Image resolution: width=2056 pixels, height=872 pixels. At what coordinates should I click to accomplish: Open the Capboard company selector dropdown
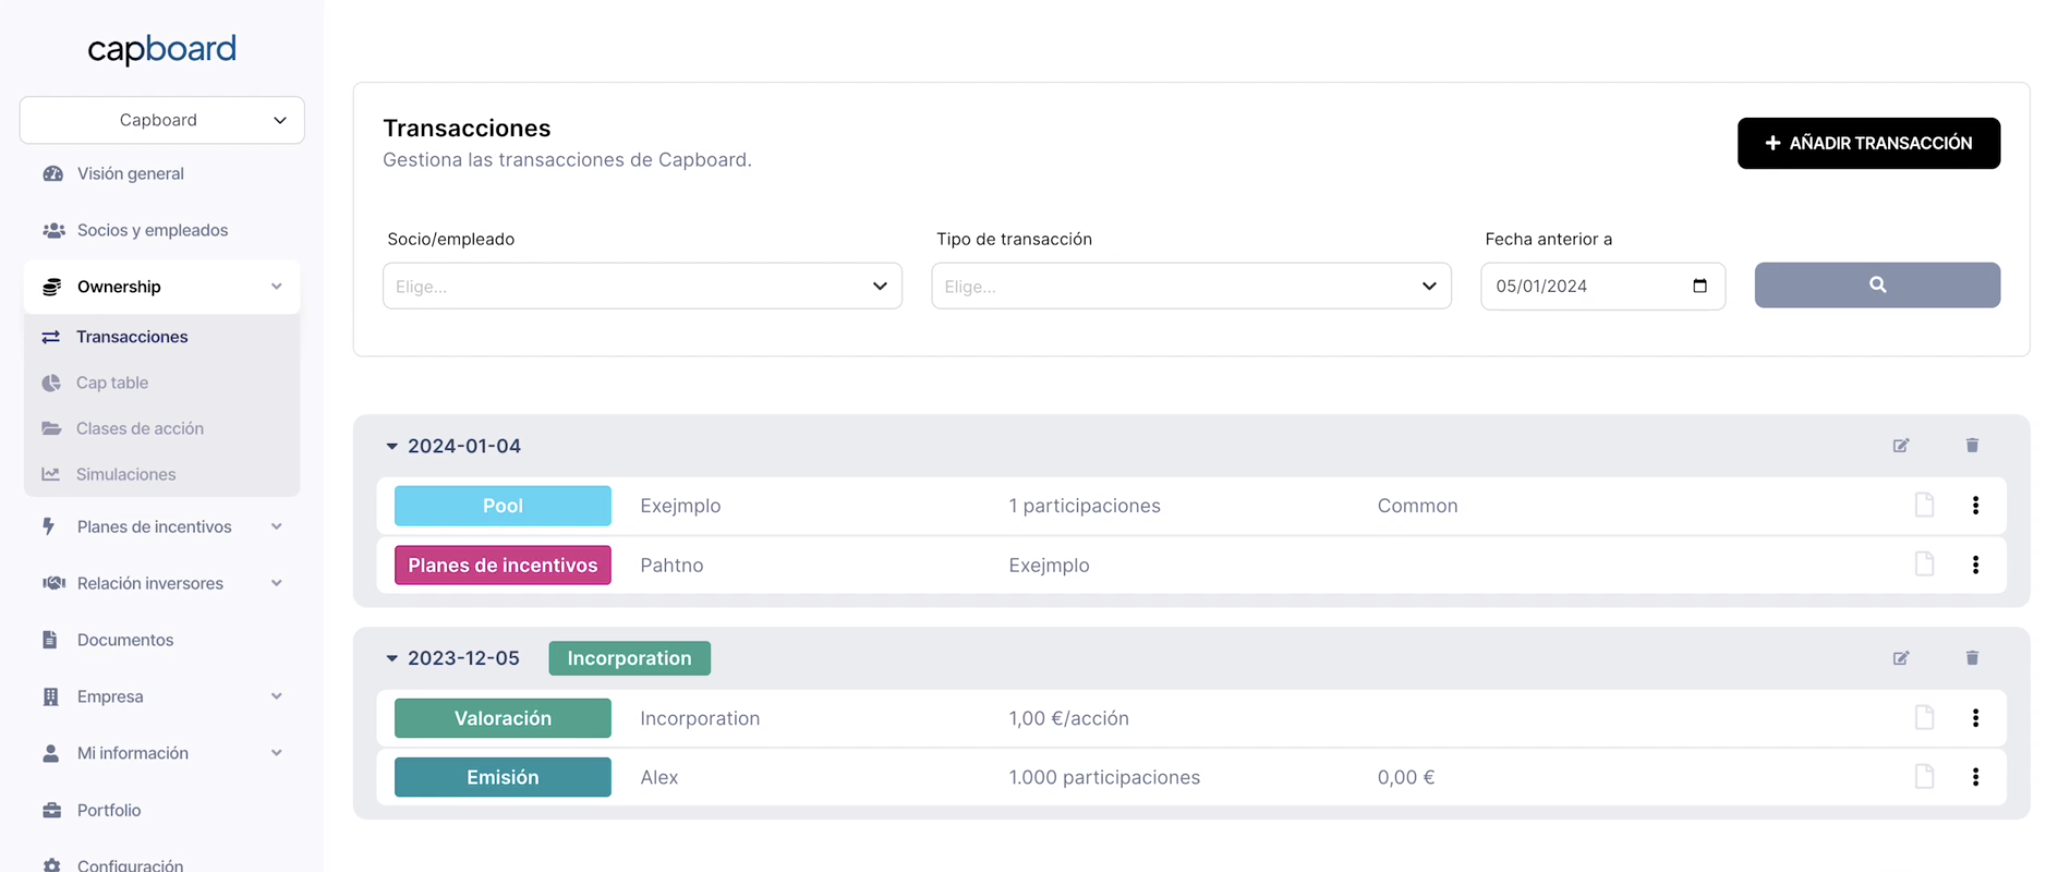[x=162, y=120]
